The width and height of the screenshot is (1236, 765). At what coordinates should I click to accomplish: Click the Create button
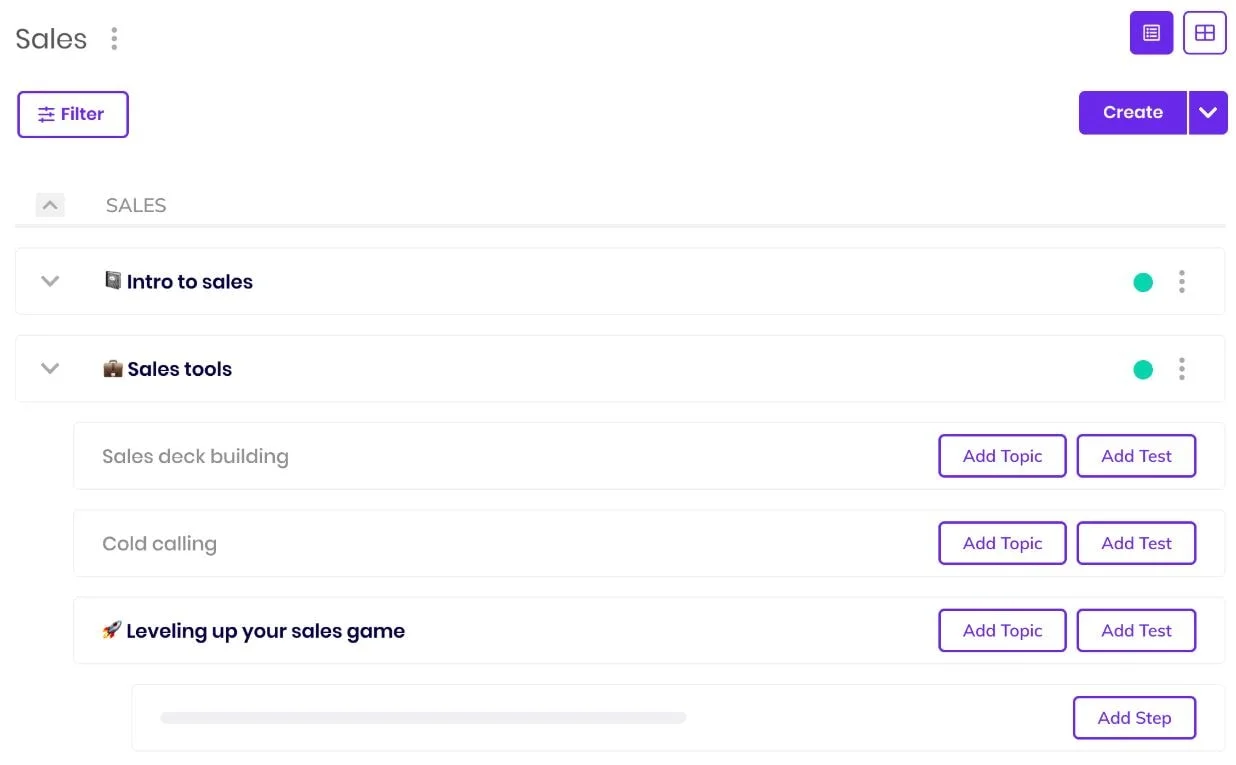coord(1132,113)
